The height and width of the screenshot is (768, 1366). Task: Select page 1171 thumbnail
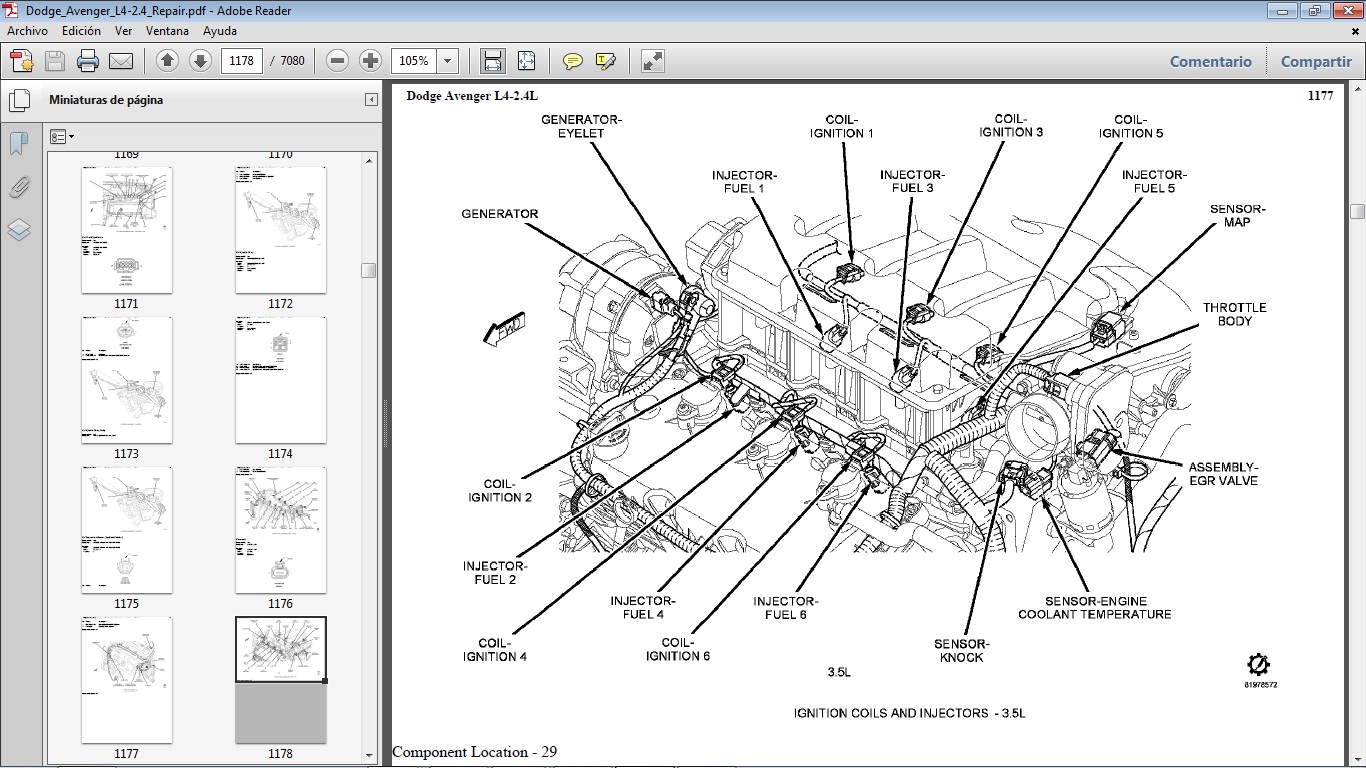point(126,230)
